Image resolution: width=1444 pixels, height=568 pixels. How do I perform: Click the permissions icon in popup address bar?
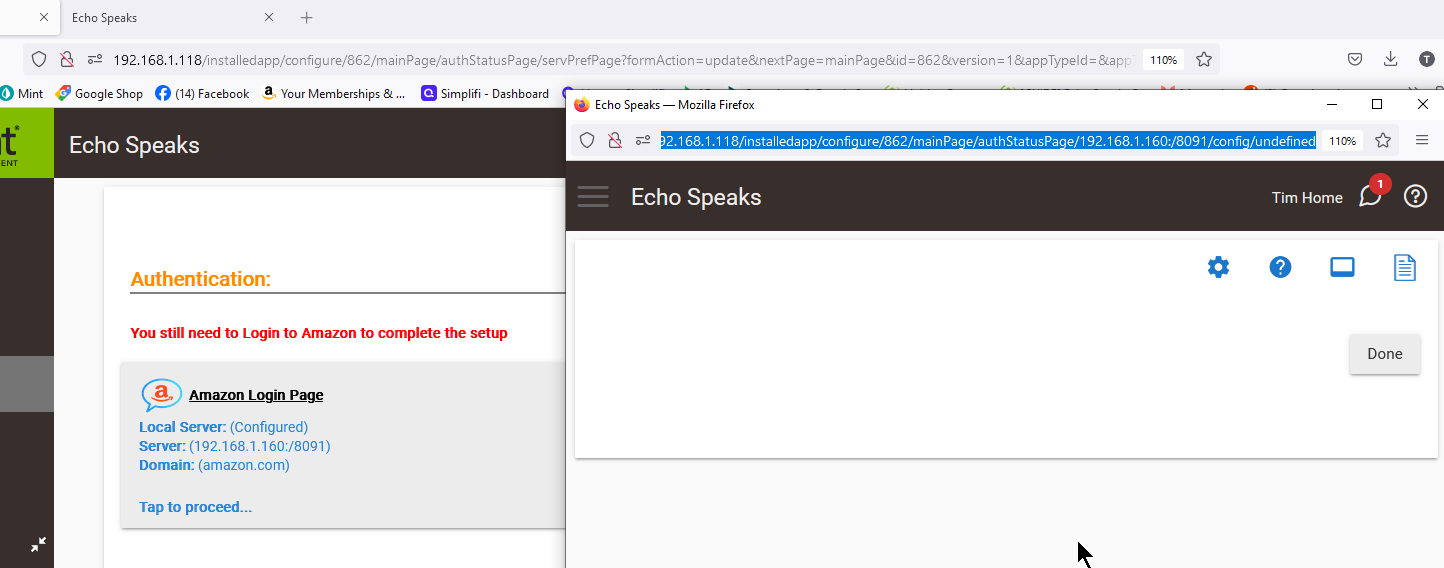pyautogui.click(x=643, y=141)
